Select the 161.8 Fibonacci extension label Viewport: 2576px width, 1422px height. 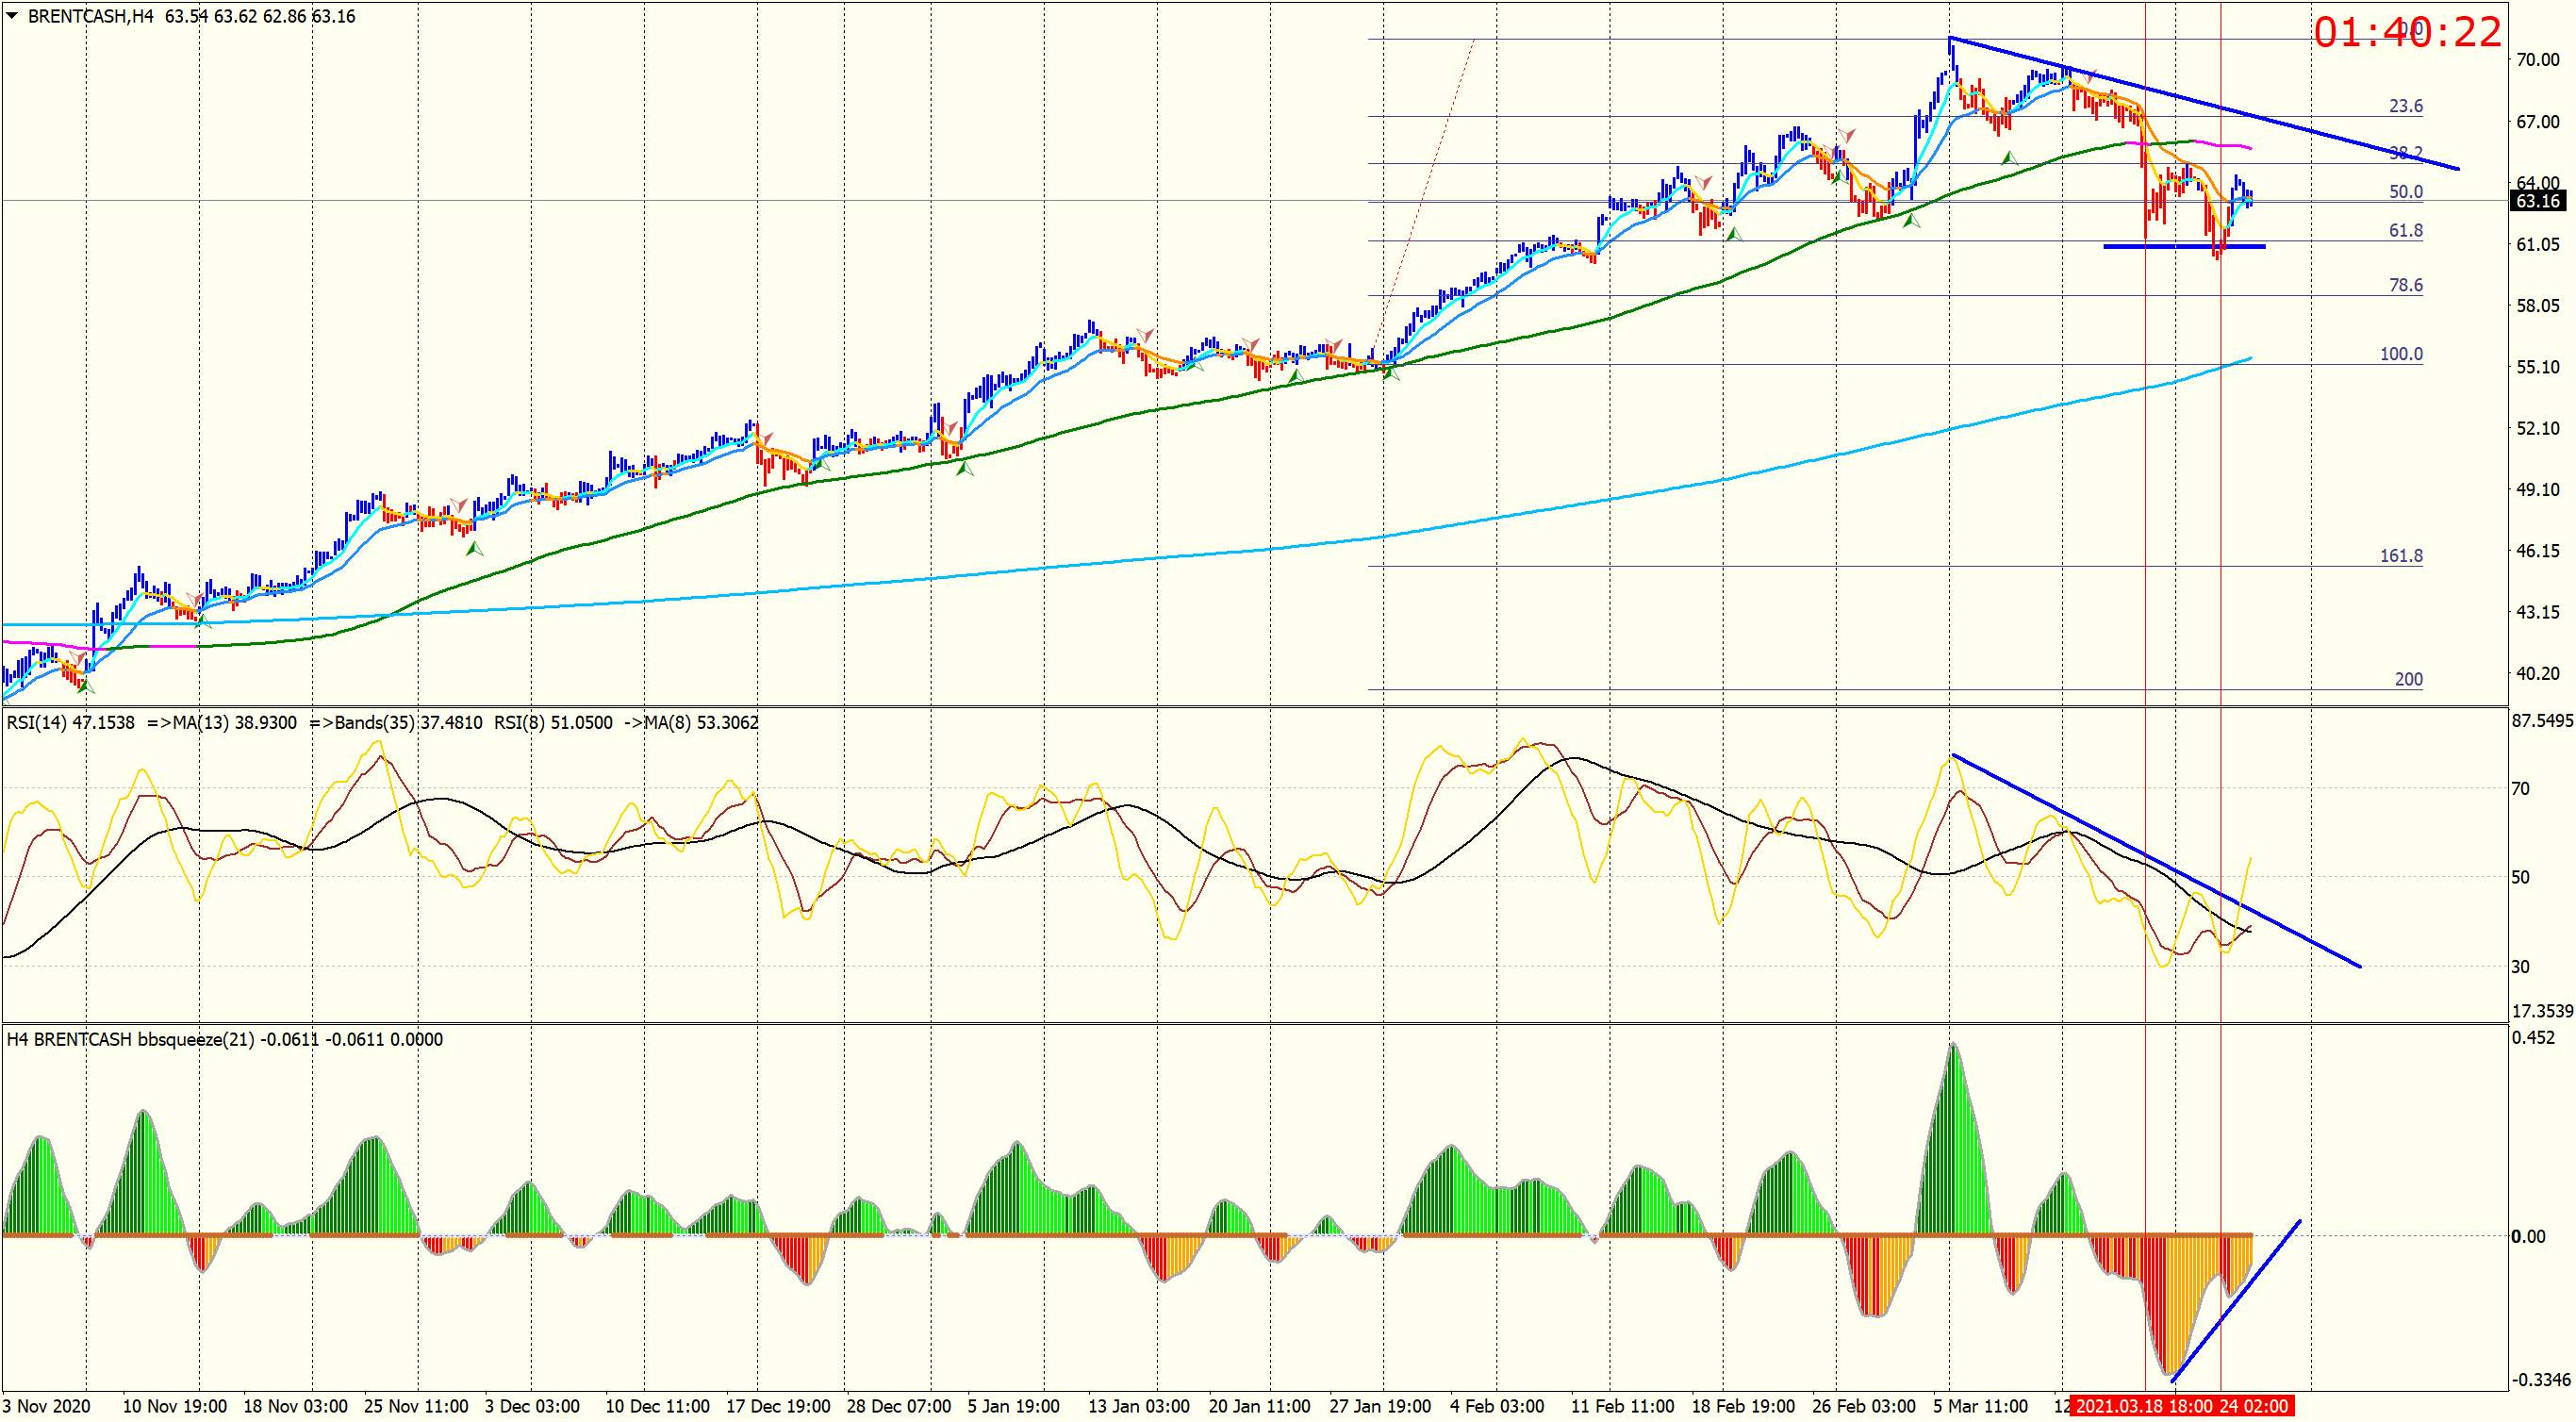click(2400, 556)
